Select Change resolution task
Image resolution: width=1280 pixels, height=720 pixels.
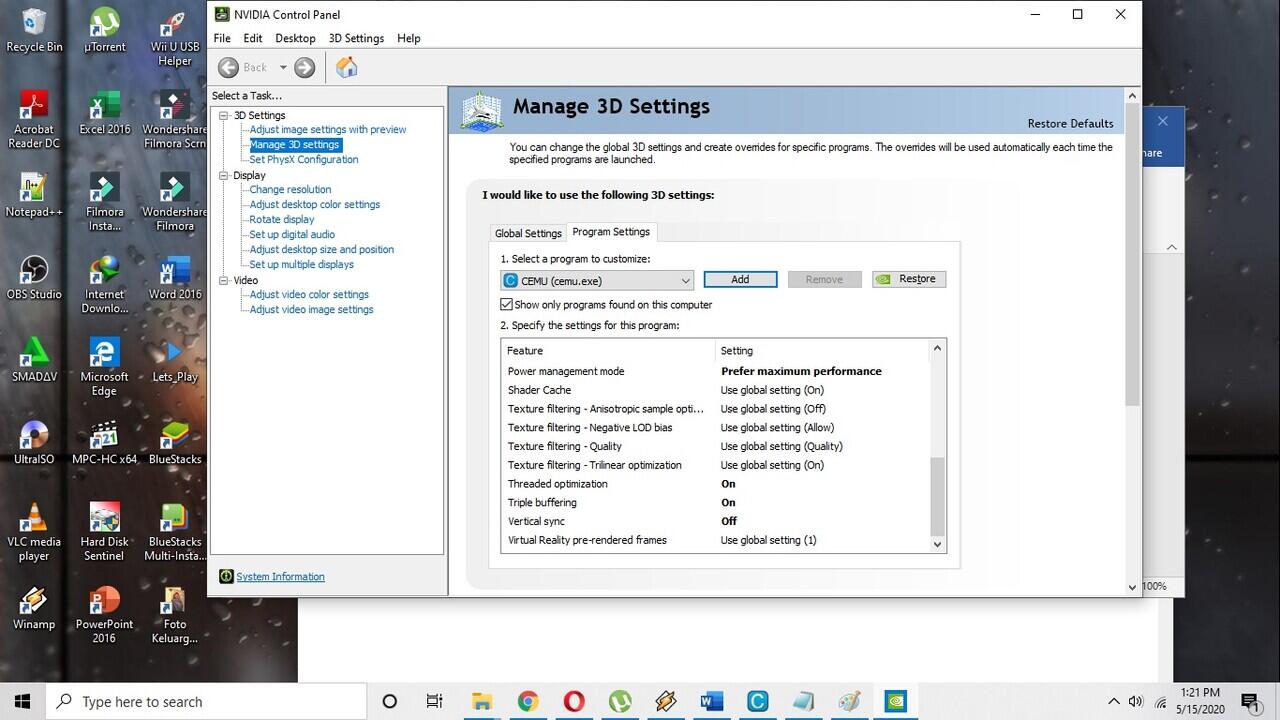tap(290, 189)
